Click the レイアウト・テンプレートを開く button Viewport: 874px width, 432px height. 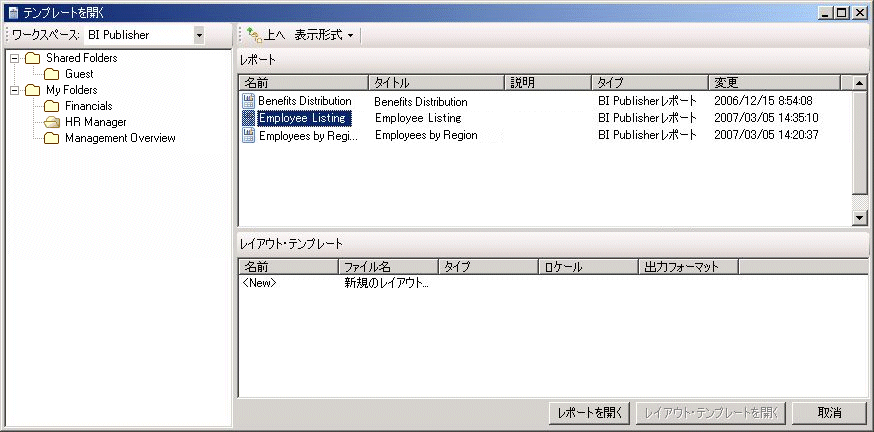[711, 413]
